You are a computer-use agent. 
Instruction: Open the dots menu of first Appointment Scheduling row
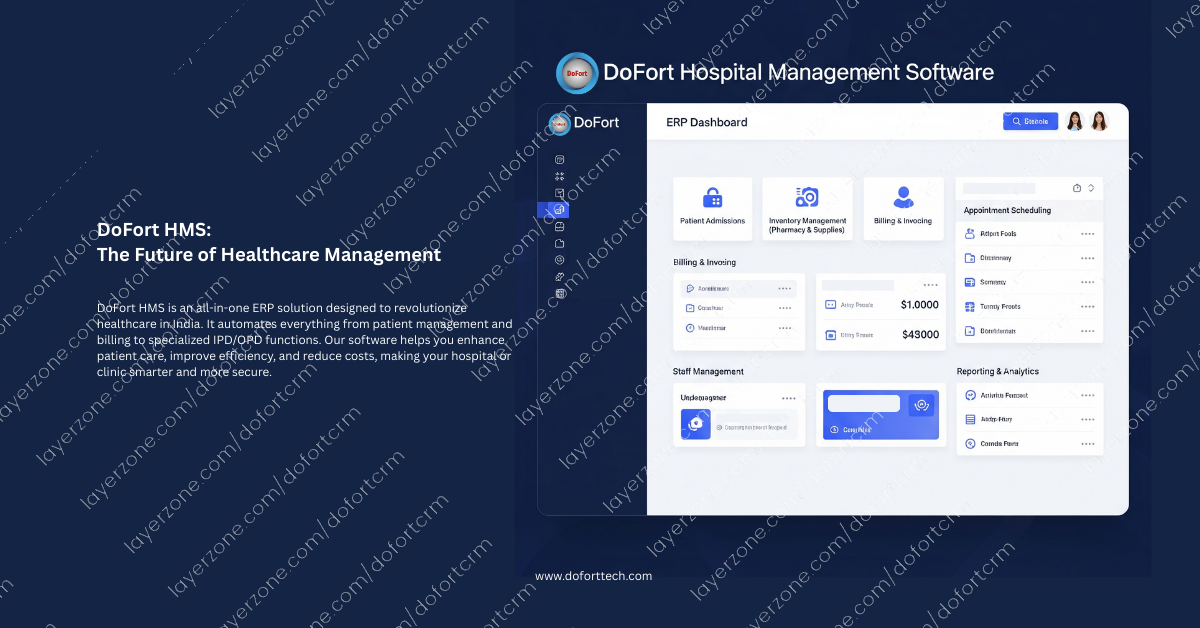[1087, 234]
